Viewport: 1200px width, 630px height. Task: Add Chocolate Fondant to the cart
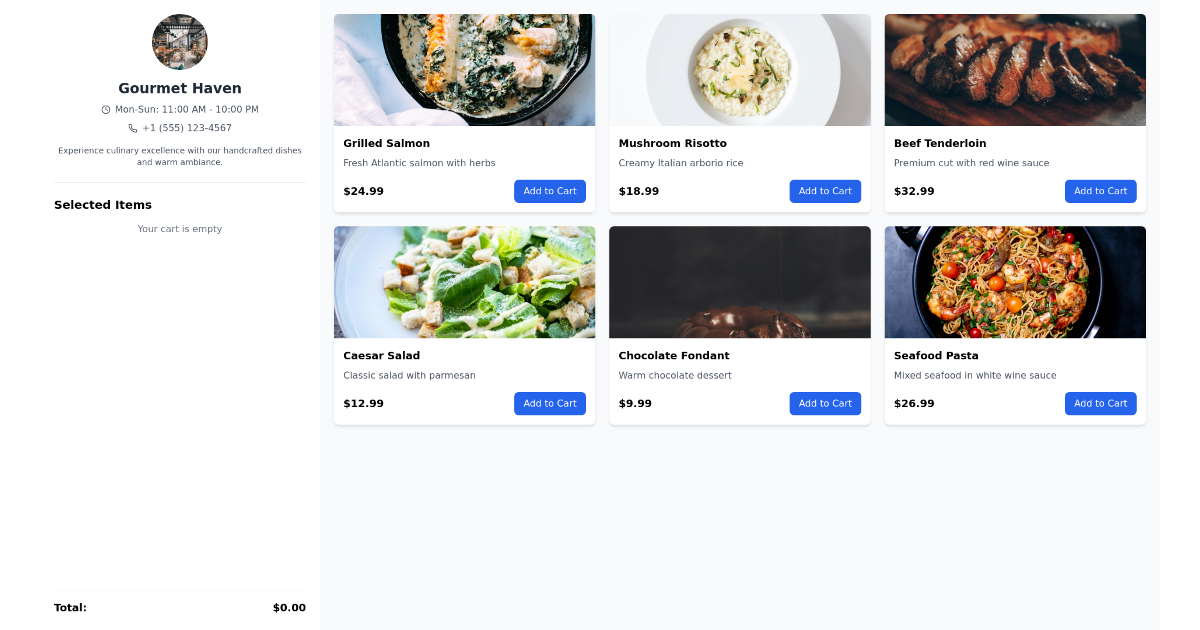click(x=825, y=403)
